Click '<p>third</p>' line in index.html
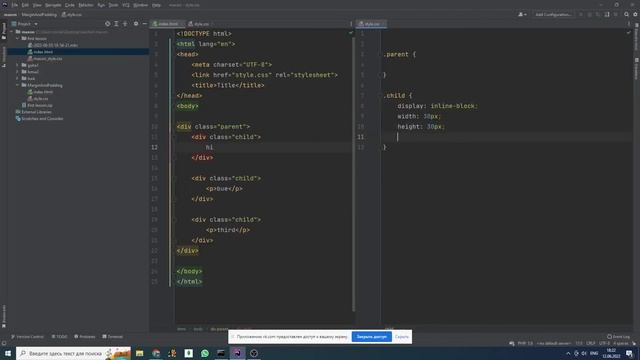 click(x=228, y=230)
